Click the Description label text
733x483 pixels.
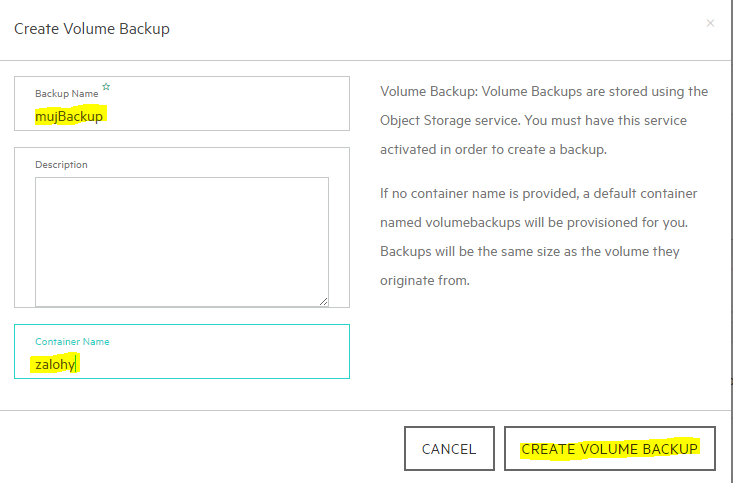(x=61, y=165)
